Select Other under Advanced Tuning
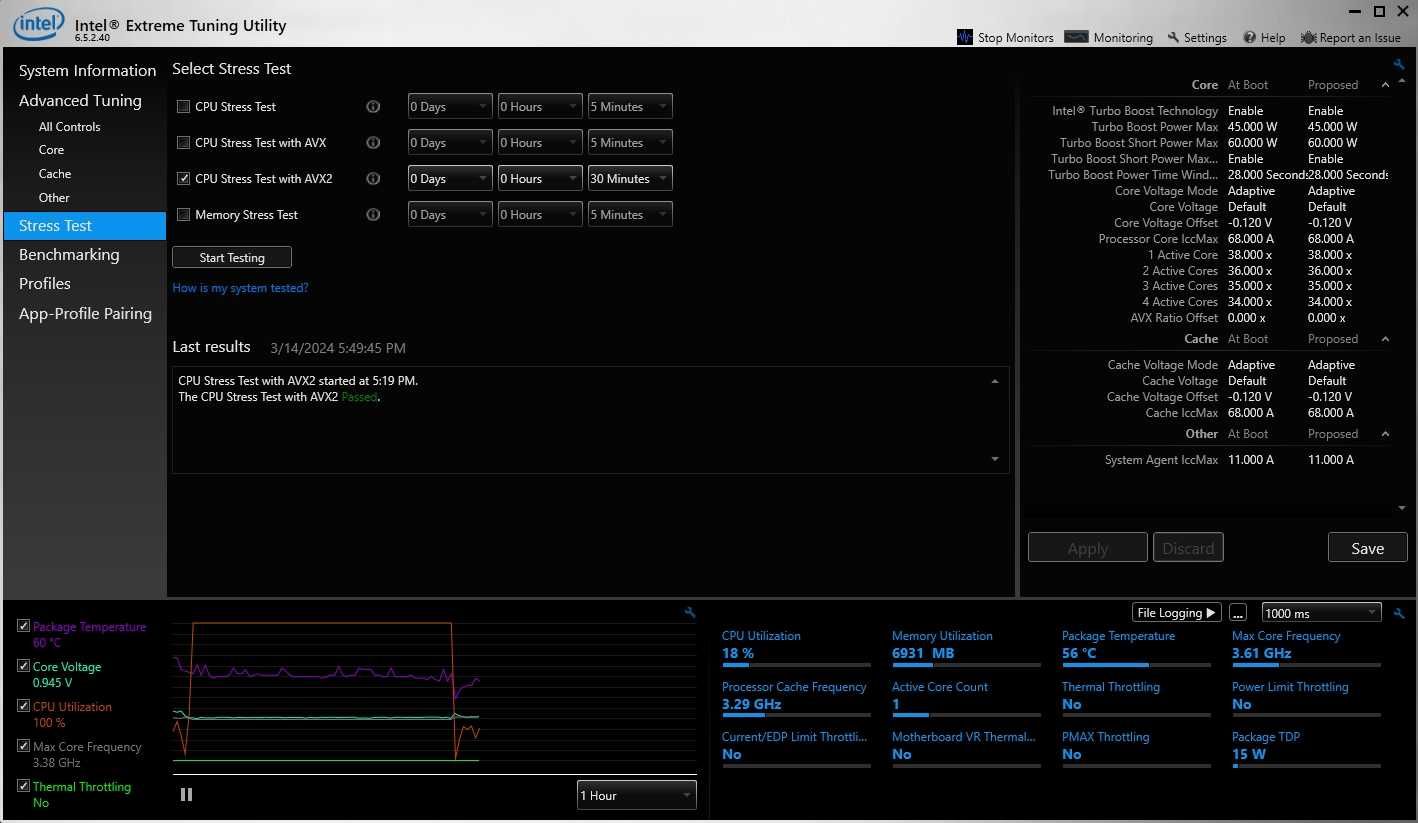The image size is (1418, 823). click(54, 198)
